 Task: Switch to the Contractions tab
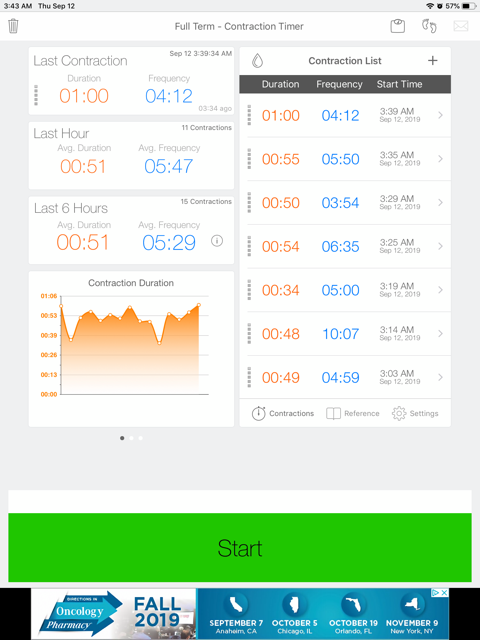click(x=282, y=413)
